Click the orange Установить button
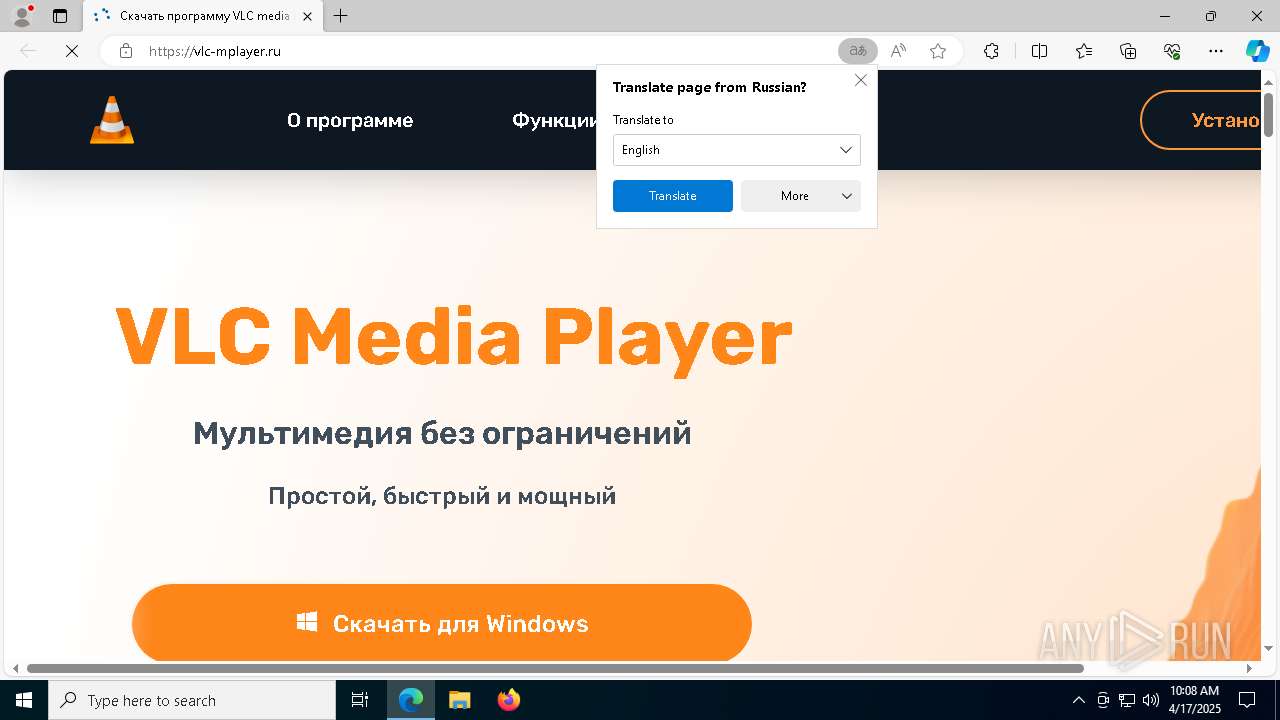Viewport: 1280px width, 720px height. pyautogui.click(x=1201, y=120)
